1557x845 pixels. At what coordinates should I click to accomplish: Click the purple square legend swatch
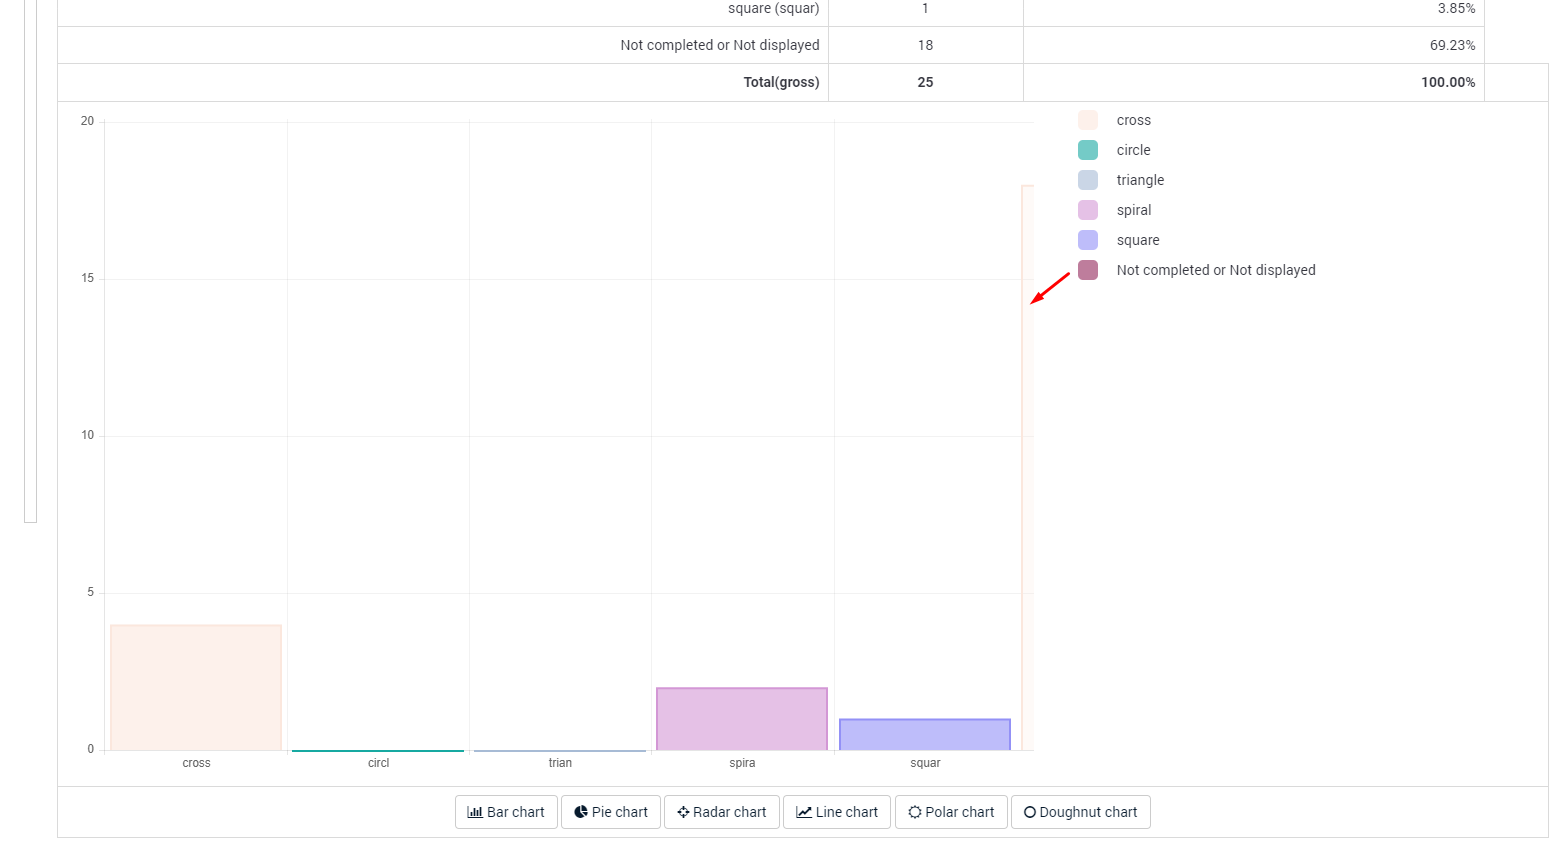[1088, 240]
